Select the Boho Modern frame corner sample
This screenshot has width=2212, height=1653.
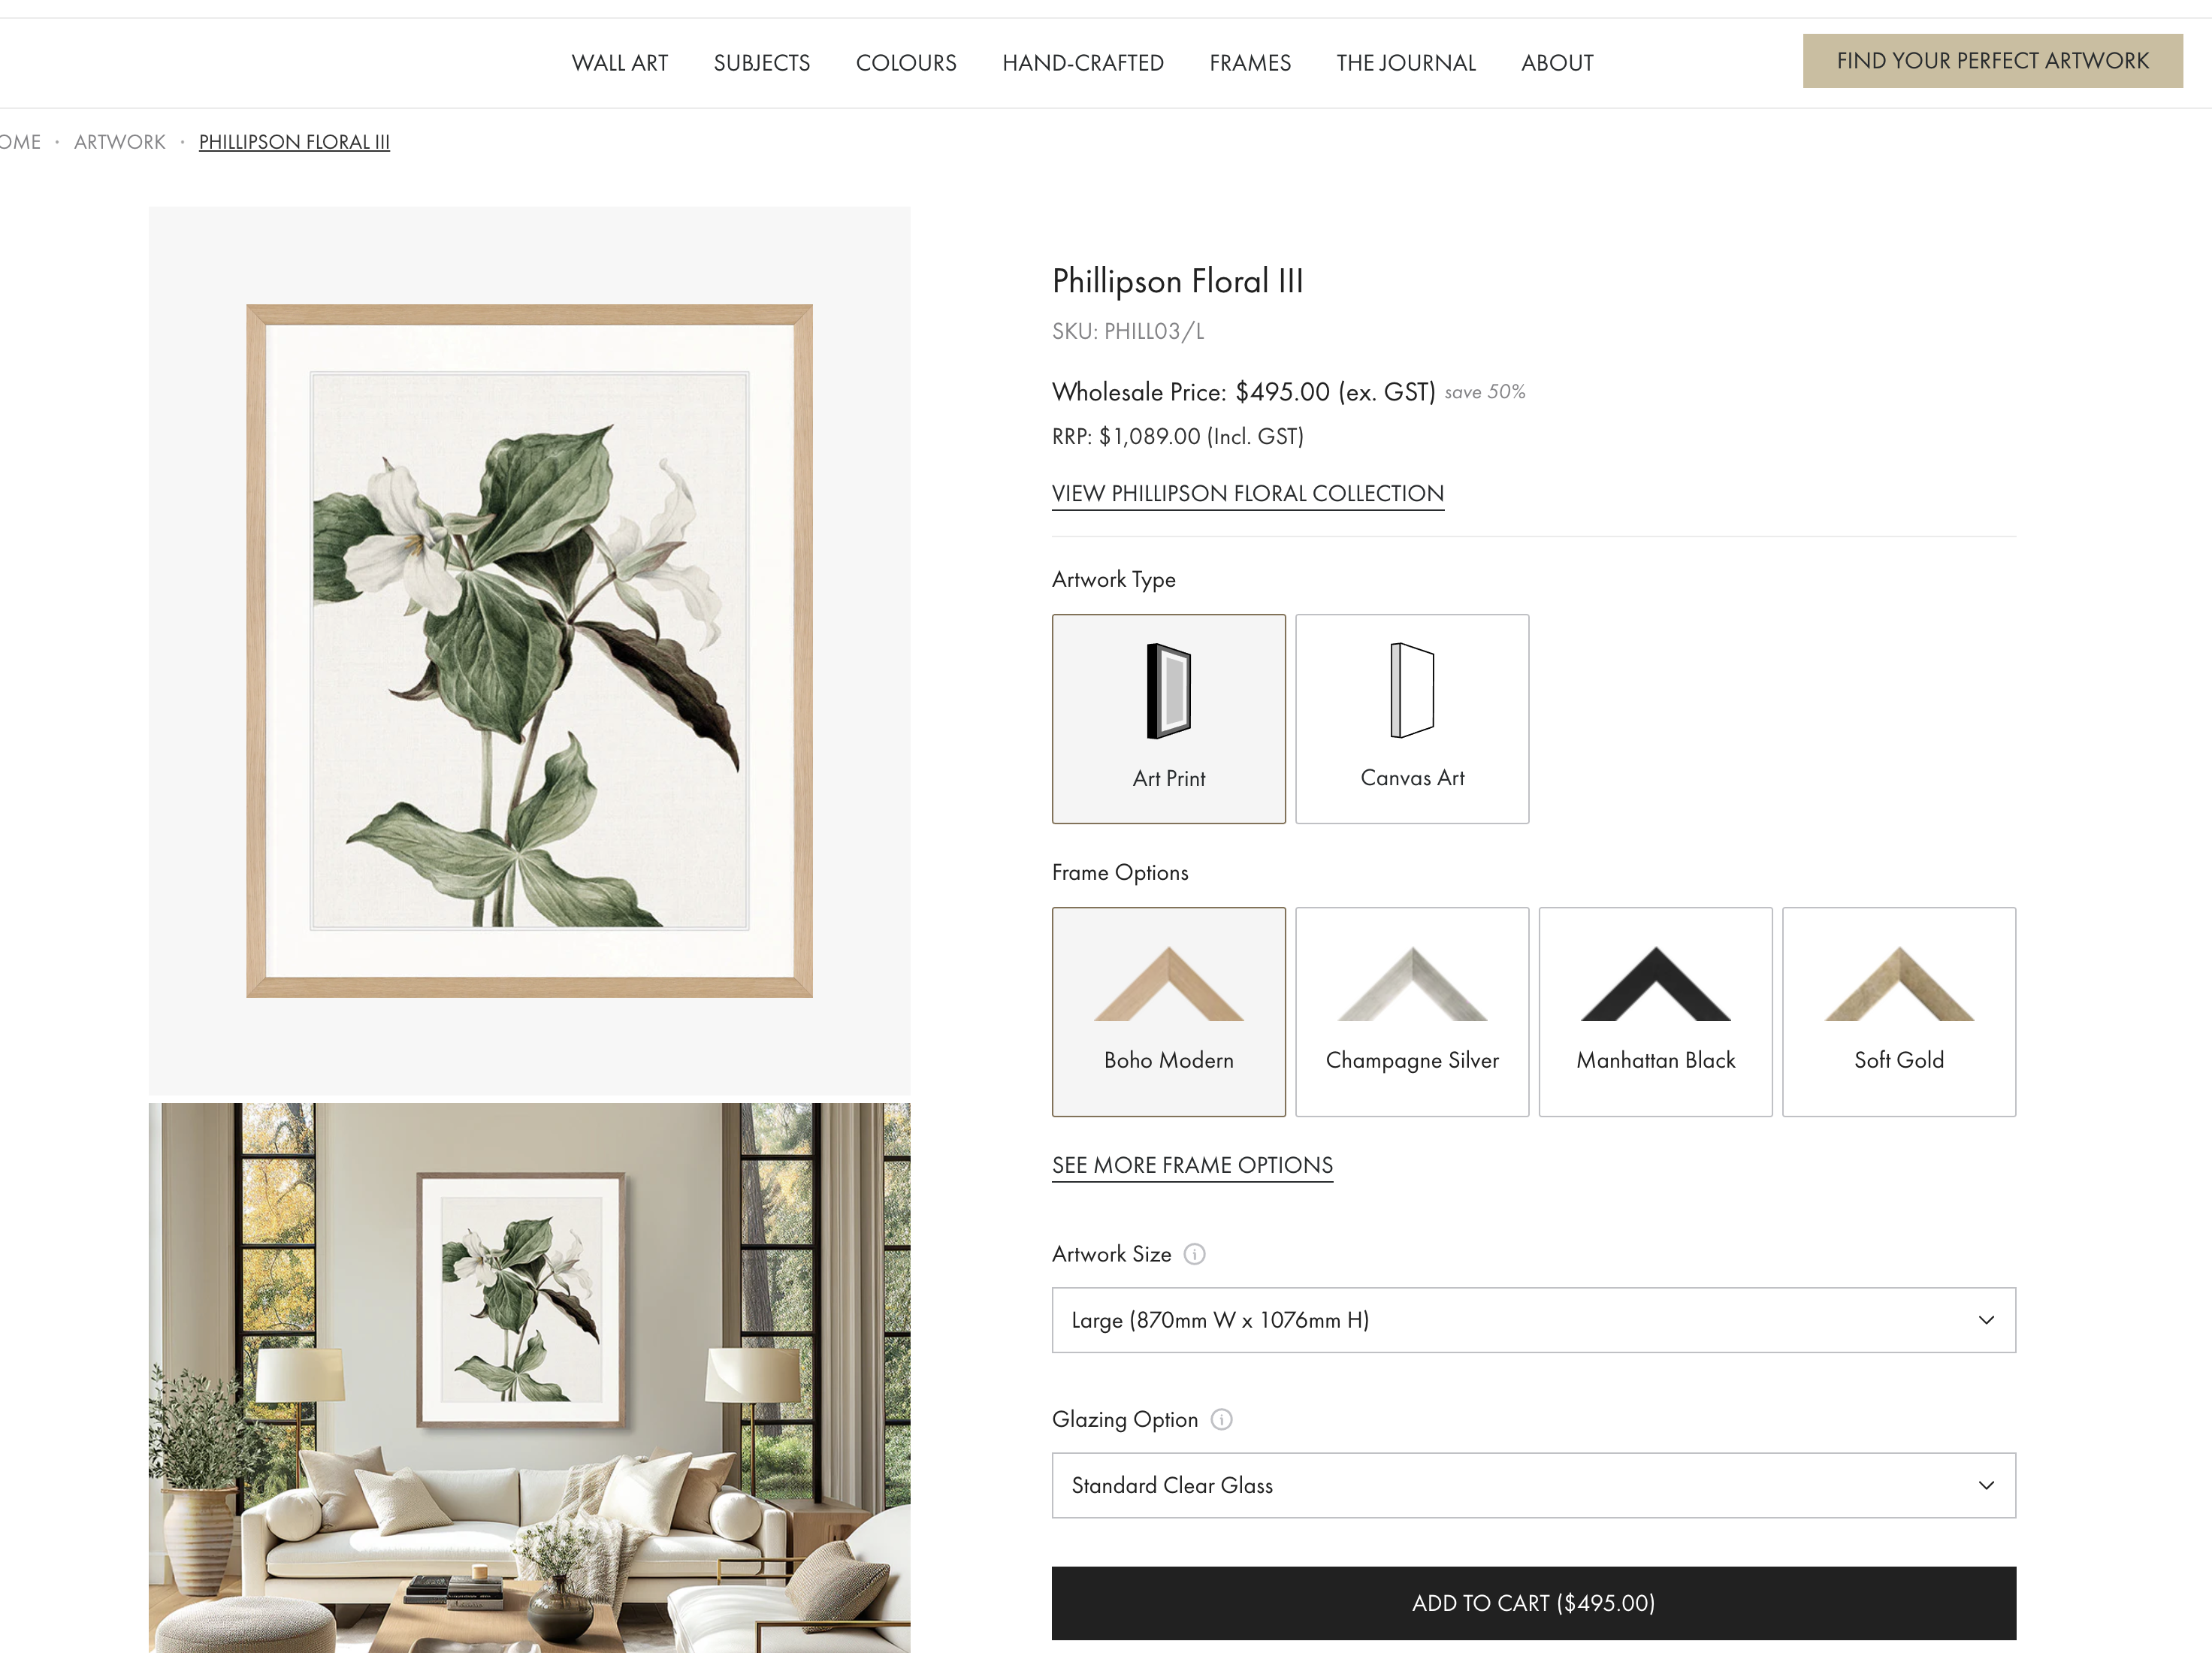tap(1168, 985)
